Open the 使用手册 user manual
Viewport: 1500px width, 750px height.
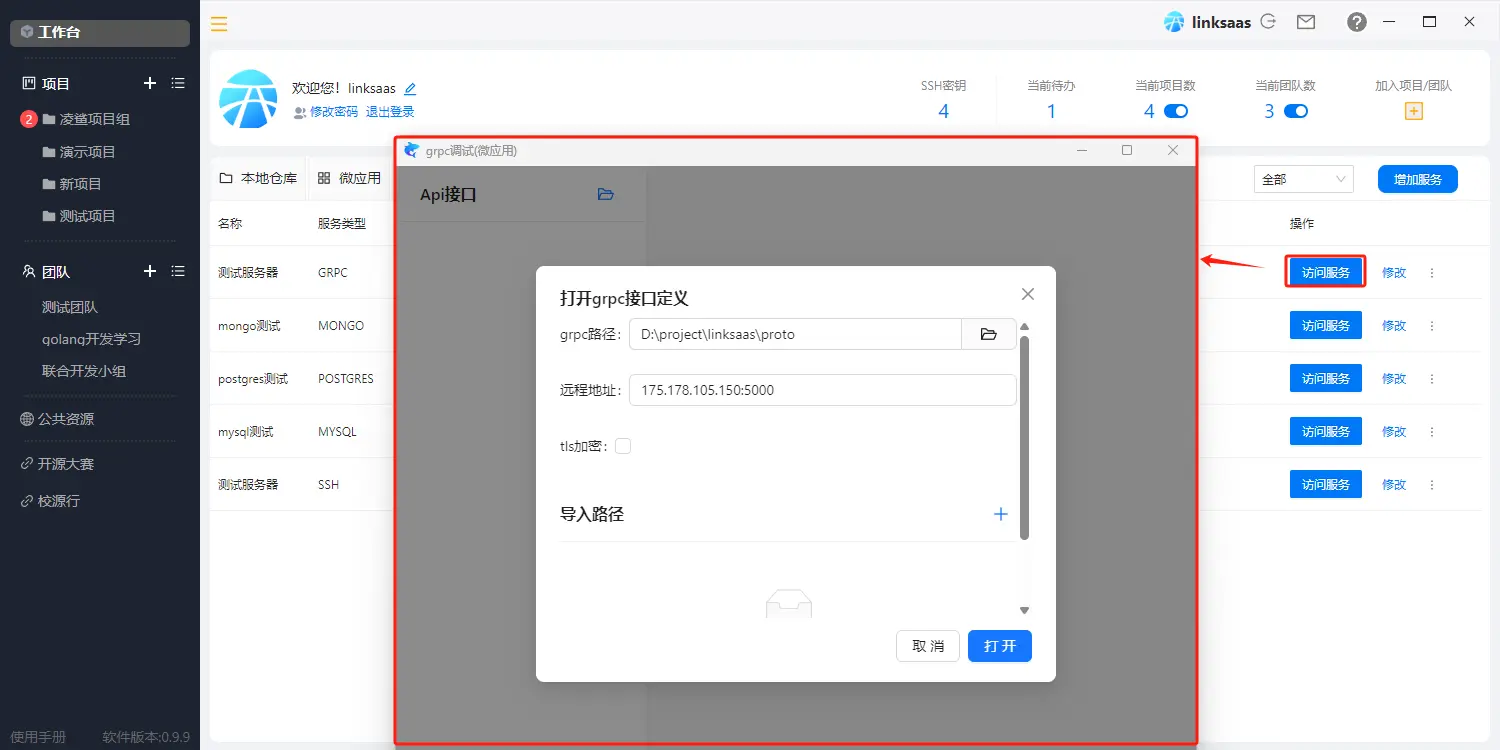[x=38, y=737]
